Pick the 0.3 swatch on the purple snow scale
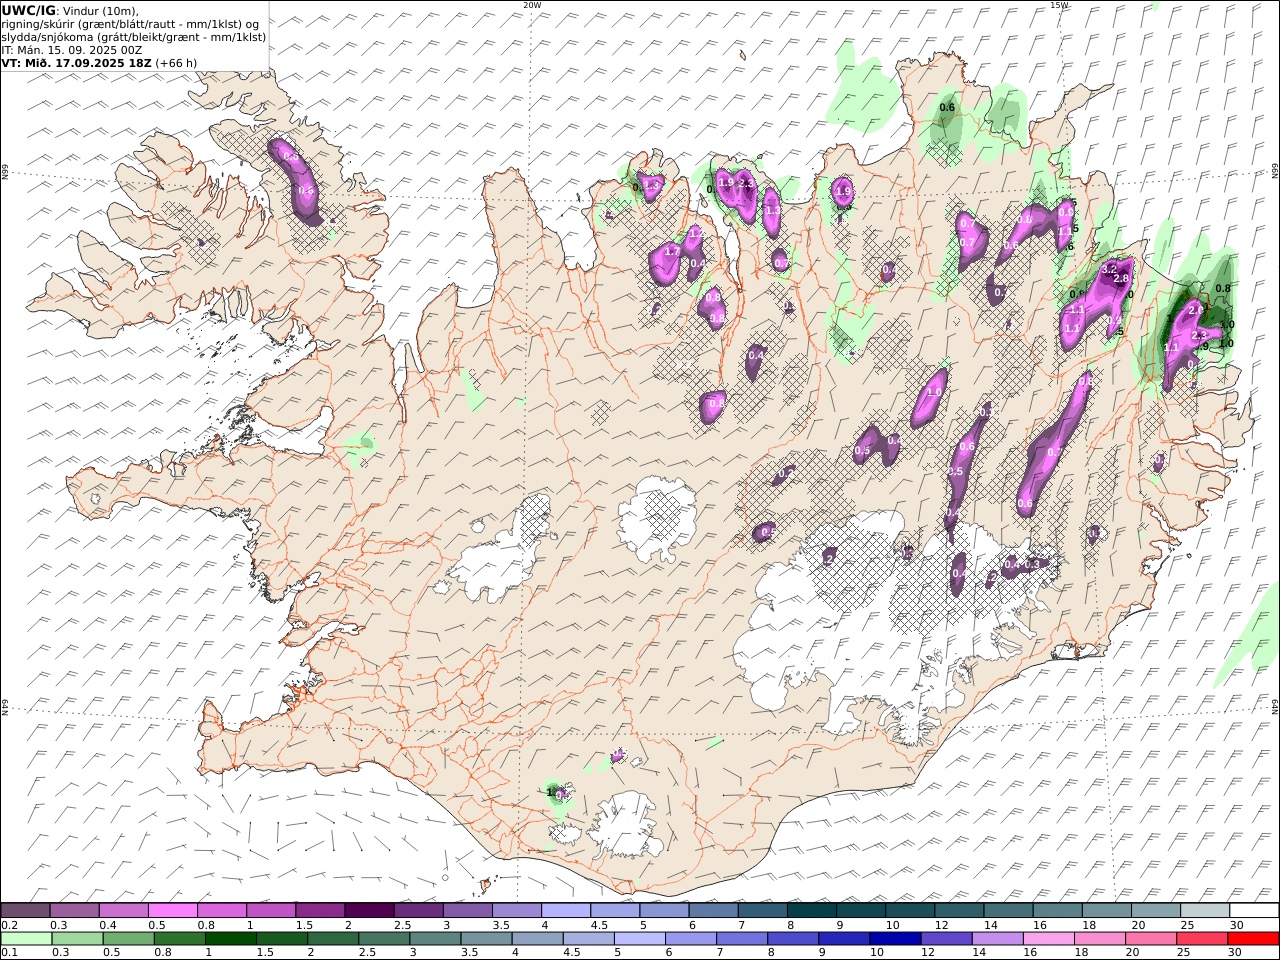This screenshot has width=1280, height=960. pyautogui.click(x=74, y=910)
